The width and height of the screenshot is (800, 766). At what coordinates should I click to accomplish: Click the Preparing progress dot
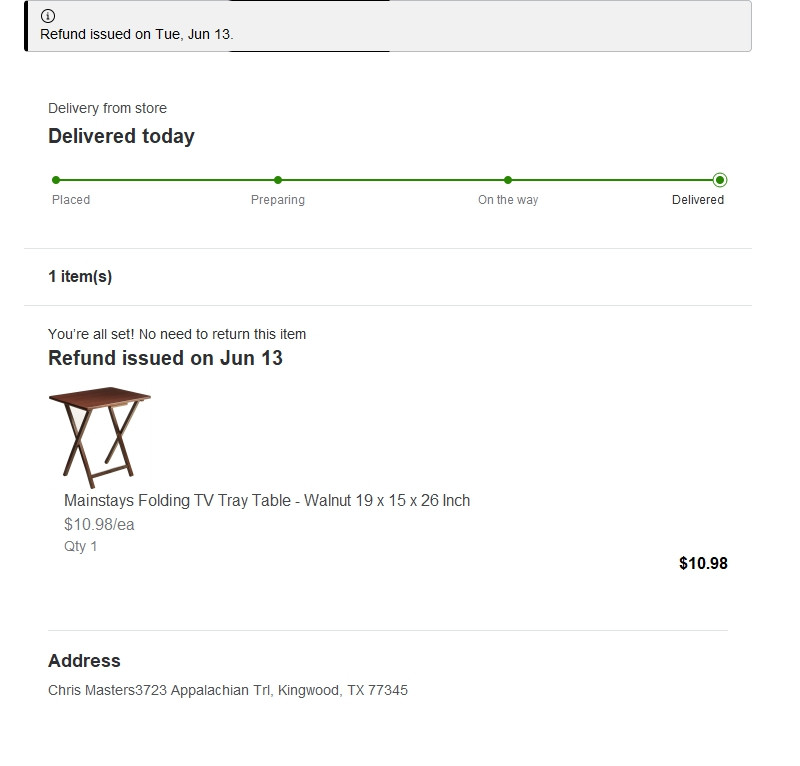click(x=278, y=180)
